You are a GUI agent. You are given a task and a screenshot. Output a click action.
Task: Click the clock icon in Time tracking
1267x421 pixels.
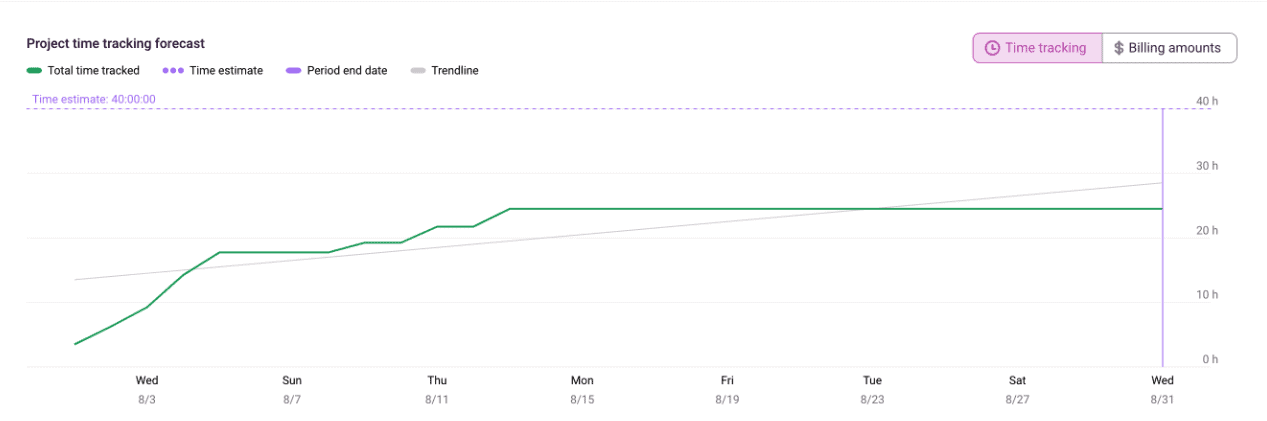pyautogui.click(x=992, y=48)
